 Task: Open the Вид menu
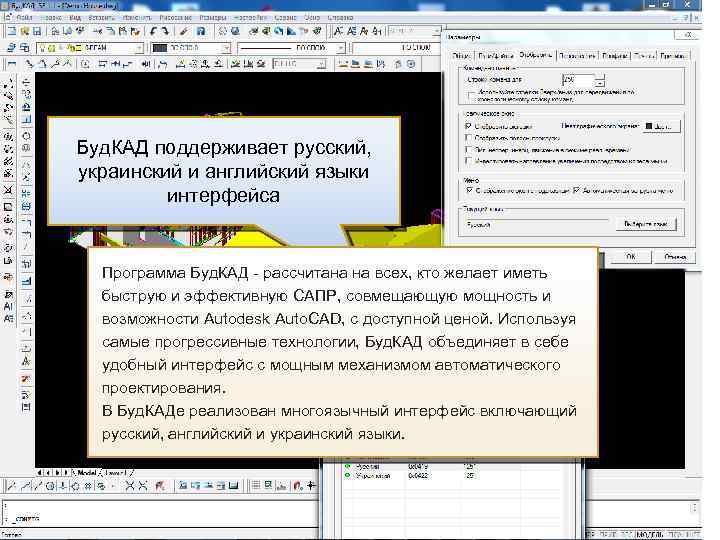tap(75, 17)
